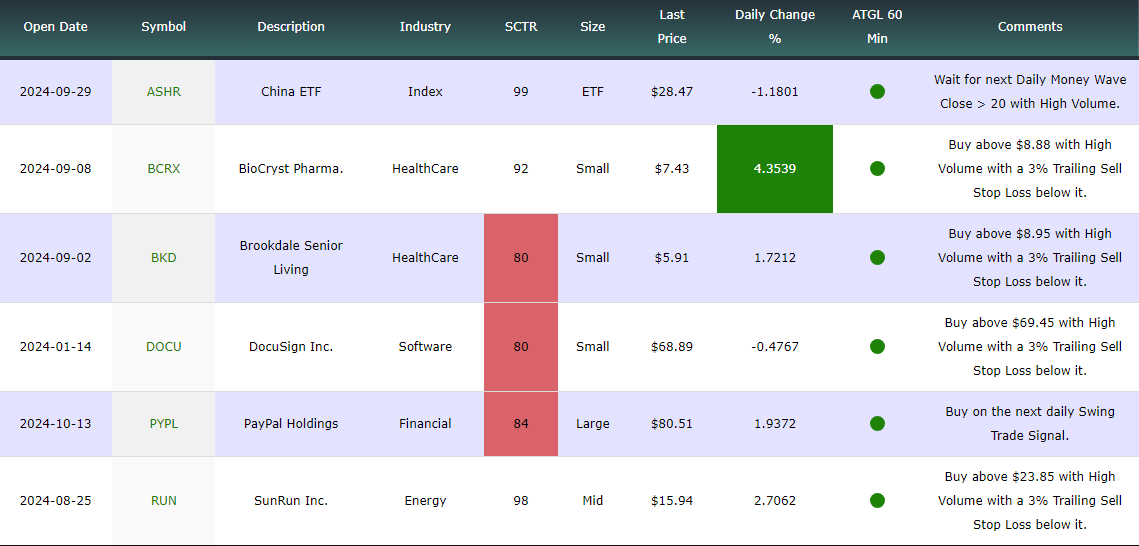Click the ATGL 60 Min column header
Screen dimensions: 1139x546
click(x=877, y=27)
